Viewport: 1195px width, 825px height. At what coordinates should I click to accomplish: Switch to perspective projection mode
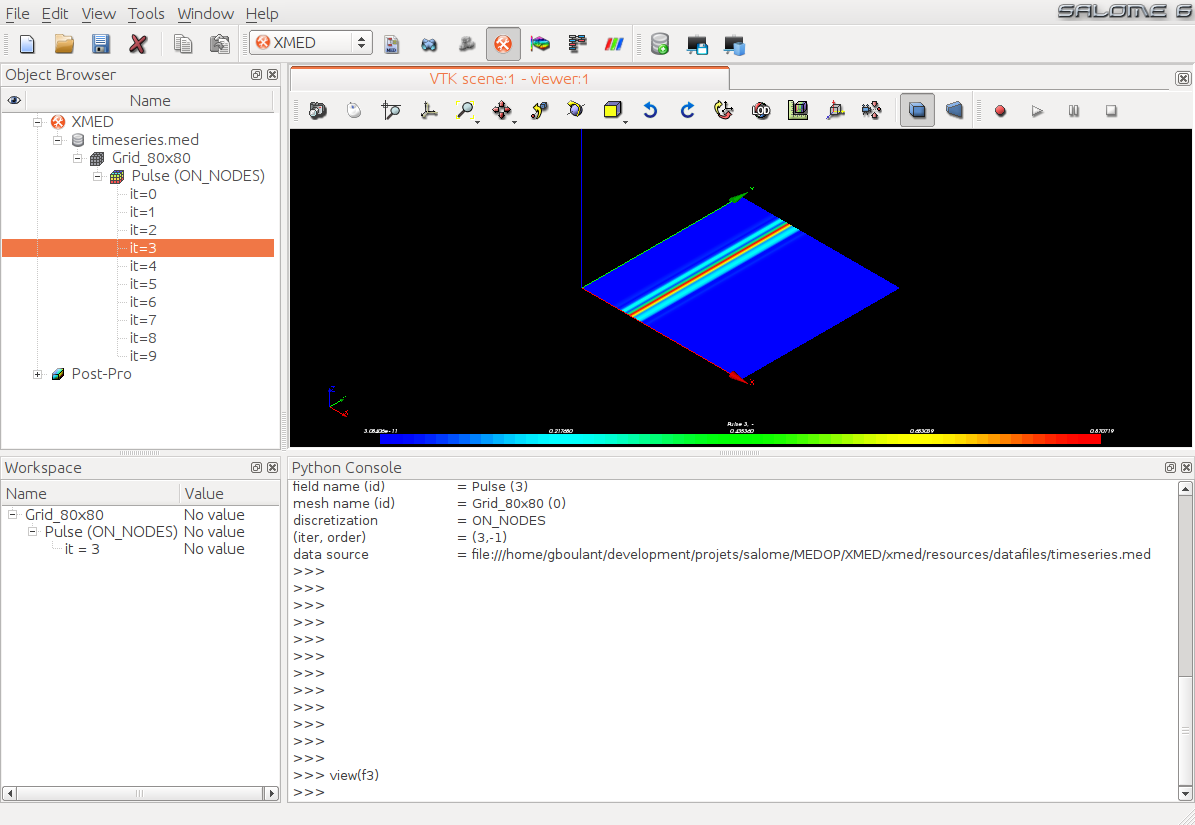tap(954, 110)
